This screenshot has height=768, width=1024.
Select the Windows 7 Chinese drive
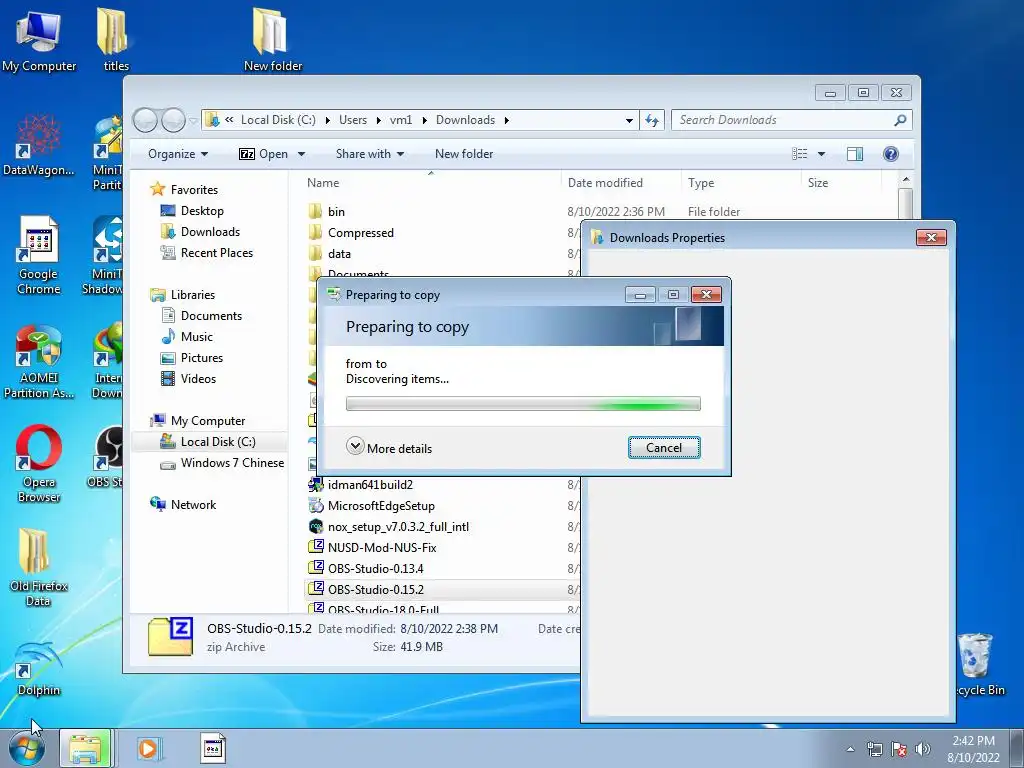coord(222,463)
